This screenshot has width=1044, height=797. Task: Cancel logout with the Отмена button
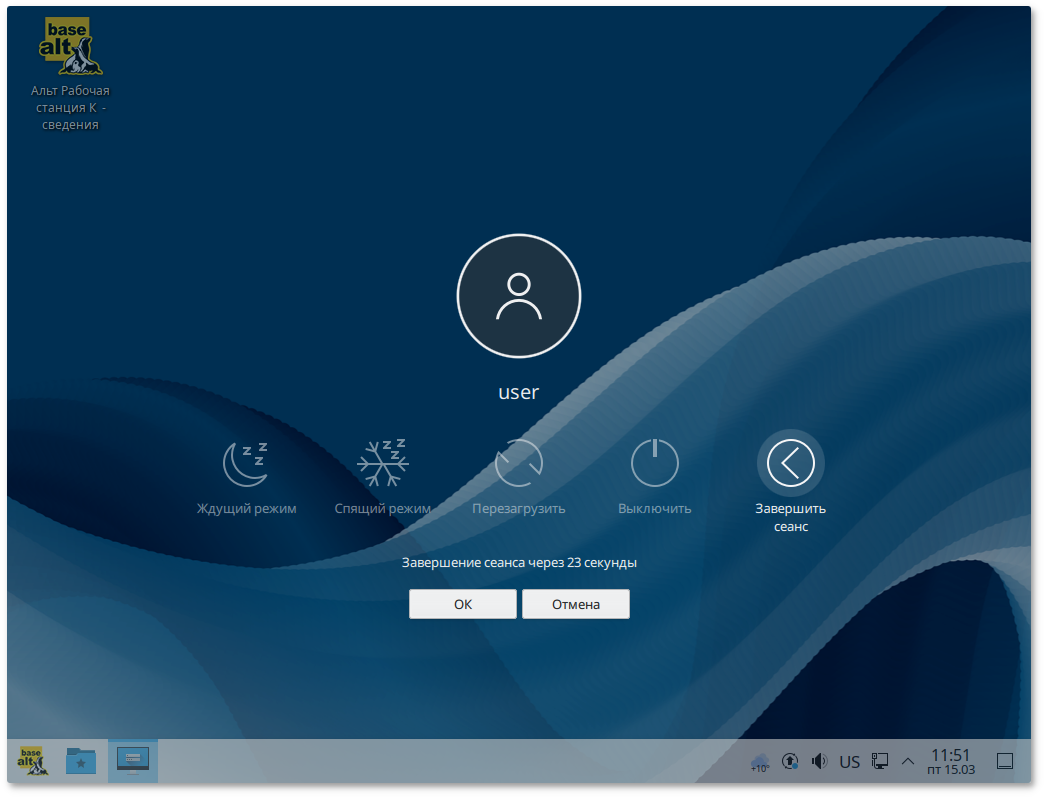(x=575, y=604)
